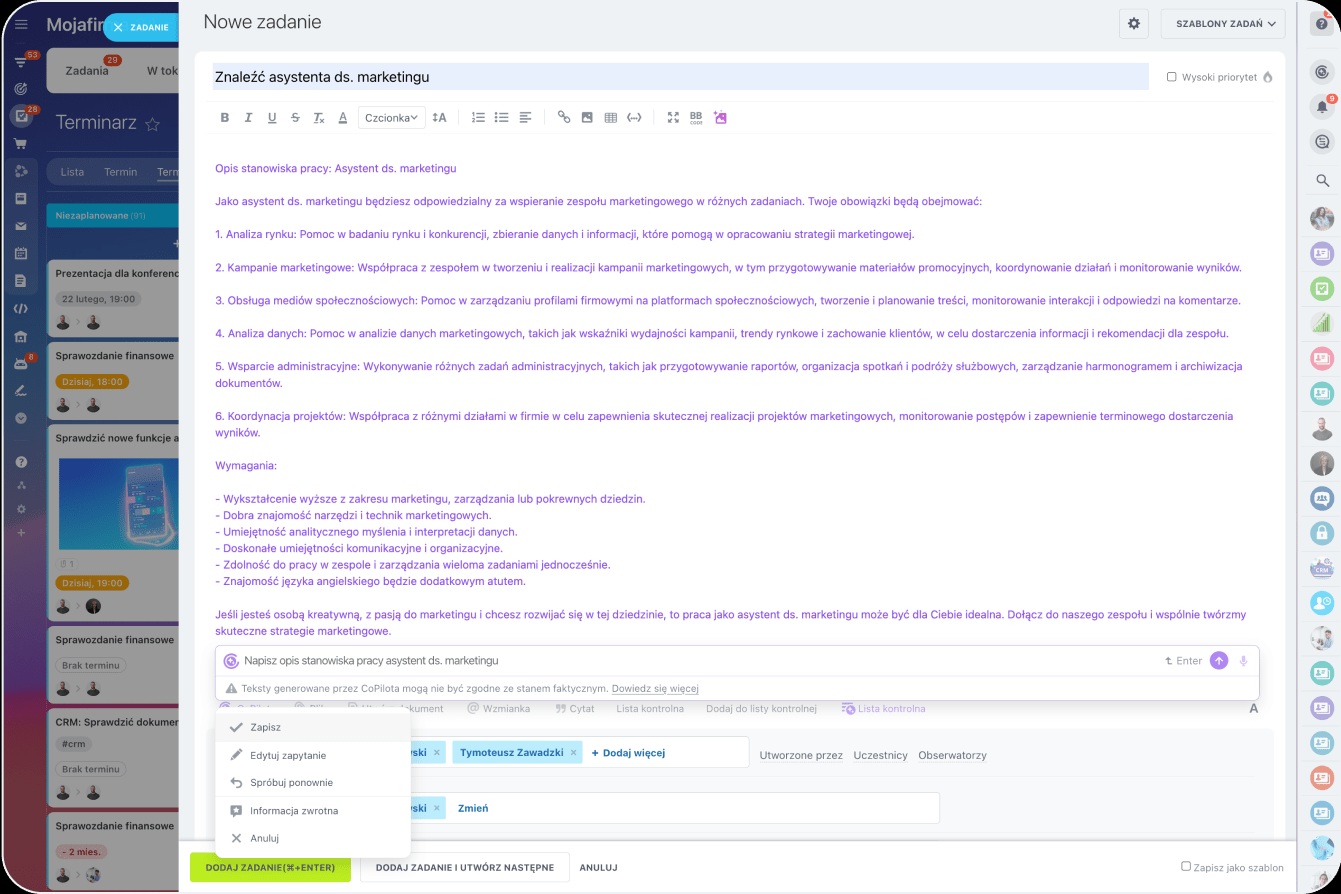Apply bold formatting in editor toolbar
Image resolution: width=1341 pixels, height=894 pixels.
225,118
